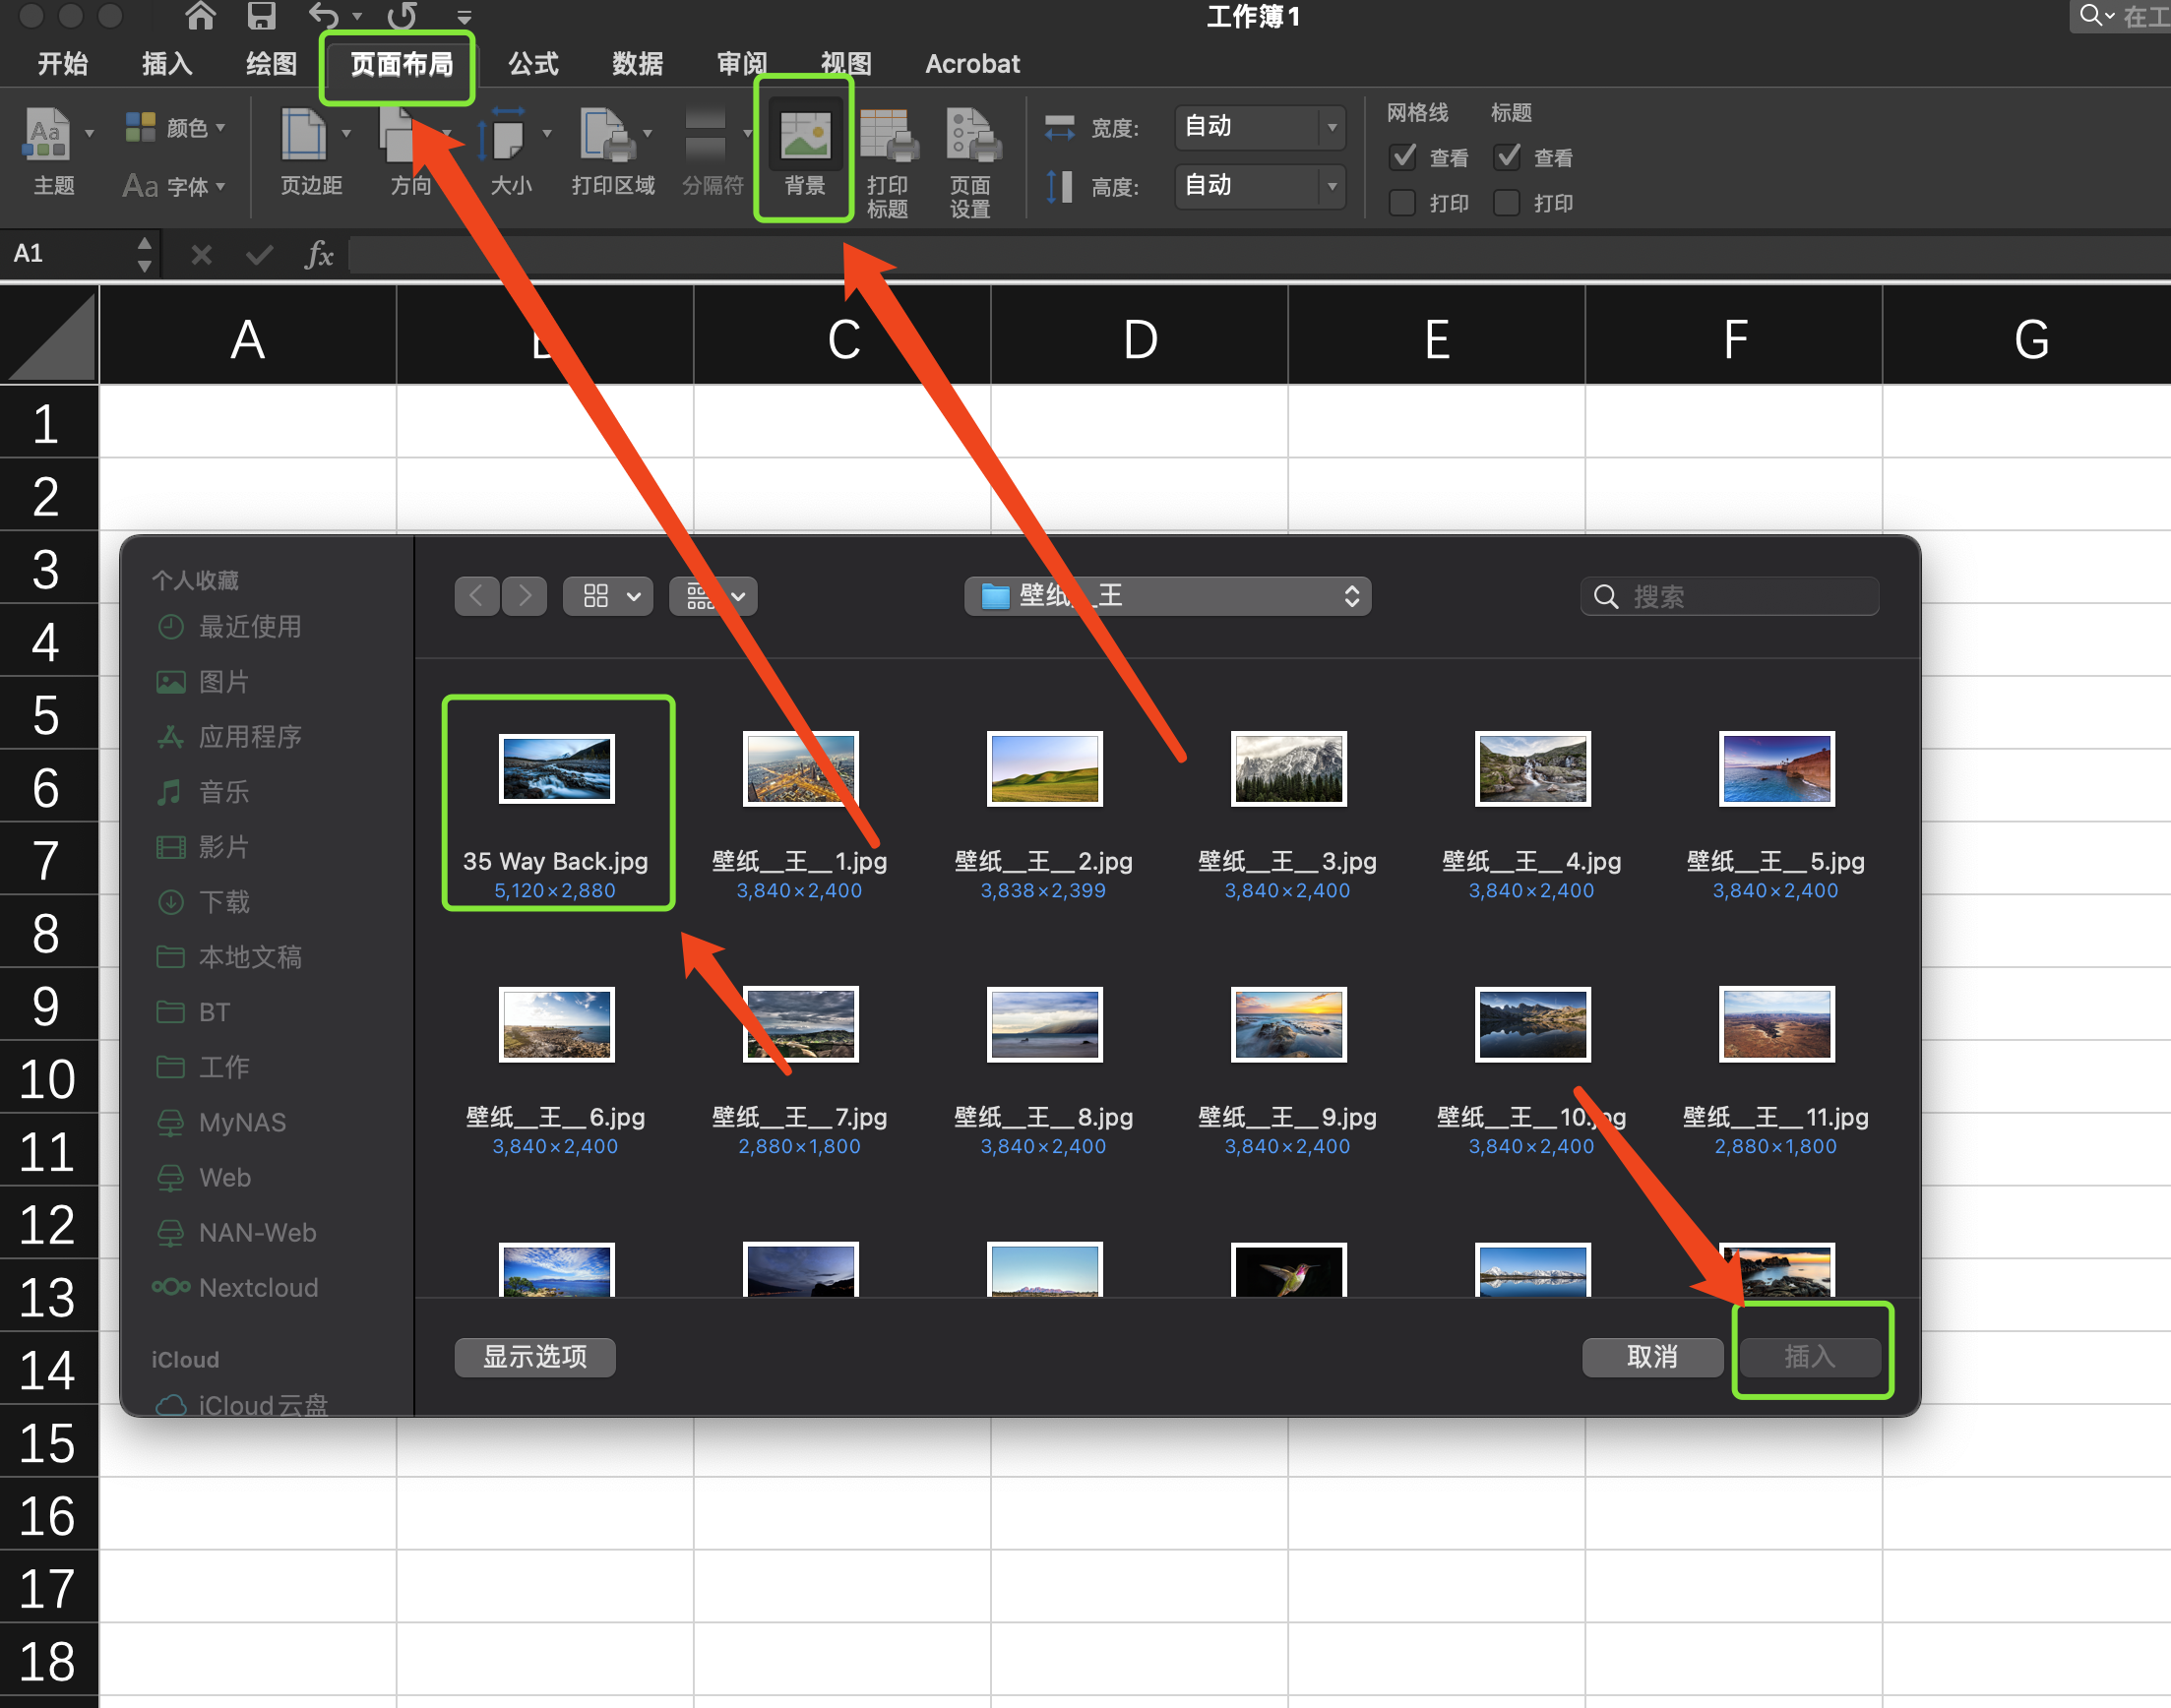Open the Themes (主题) icon
Image resolution: width=2171 pixels, height=1708 pixels.
pyautogui.click(x=47, y=135)
